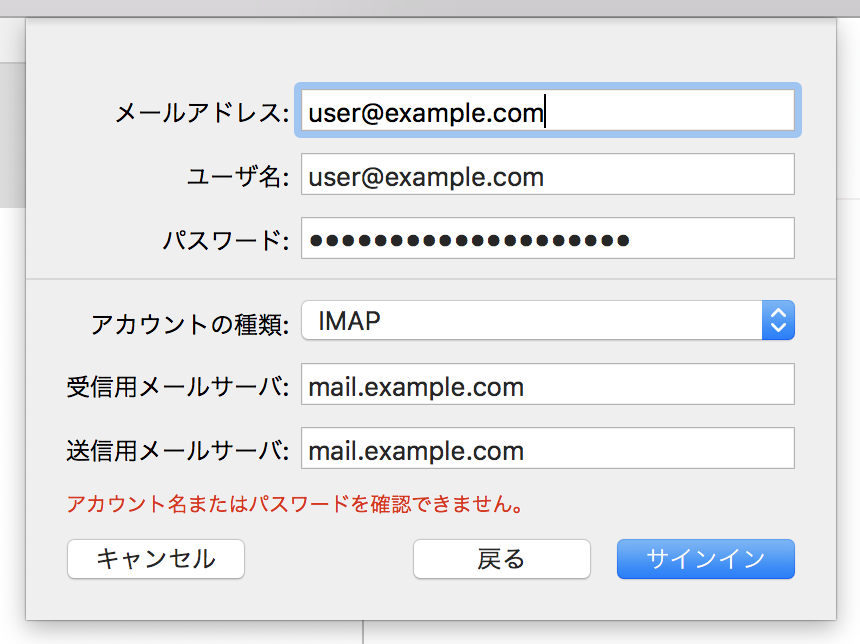
Task: Select the 受信用メールサーバ input field
Action: coord(546,386)
